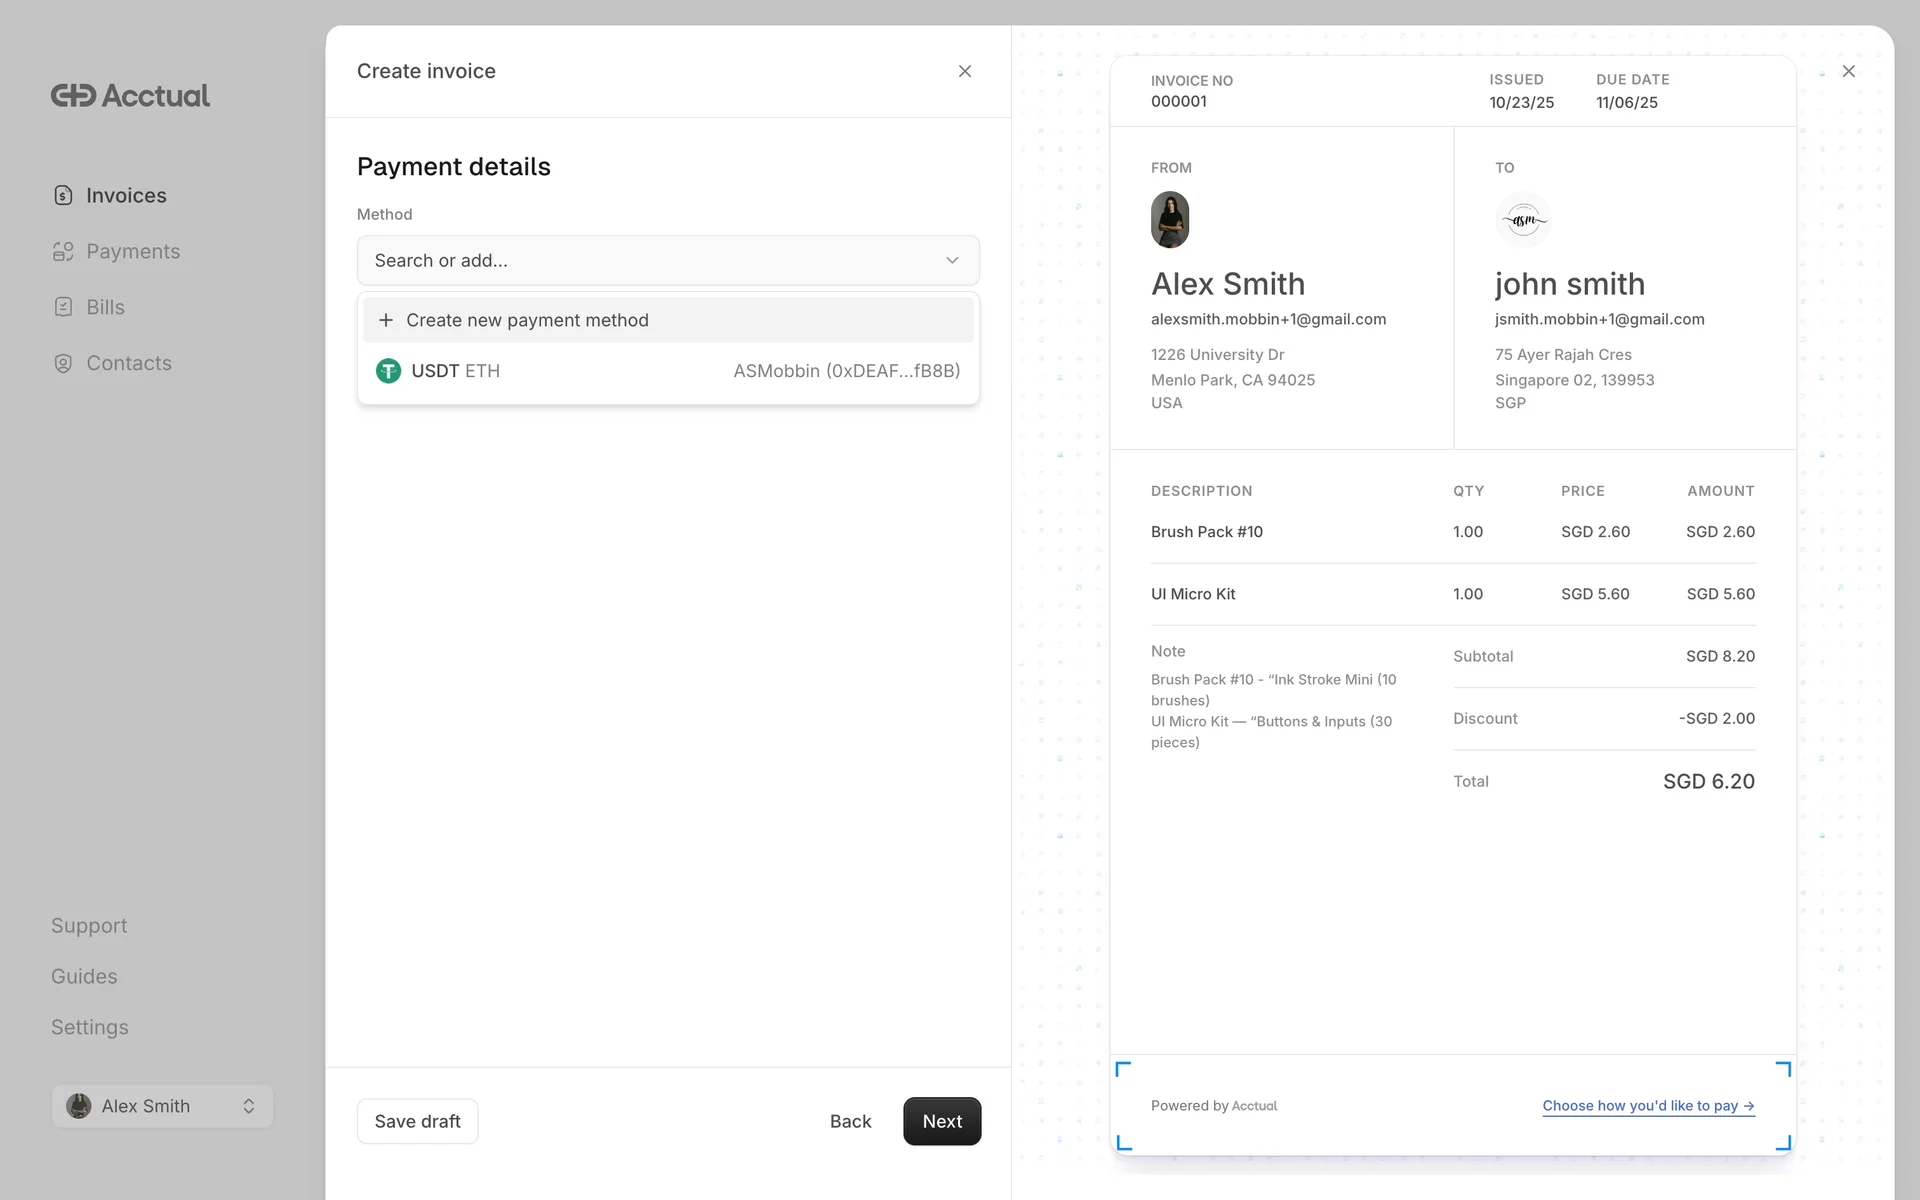Open the Alex Smith account switcher
1920x1200 pixels.
(x=162, y=1106)
